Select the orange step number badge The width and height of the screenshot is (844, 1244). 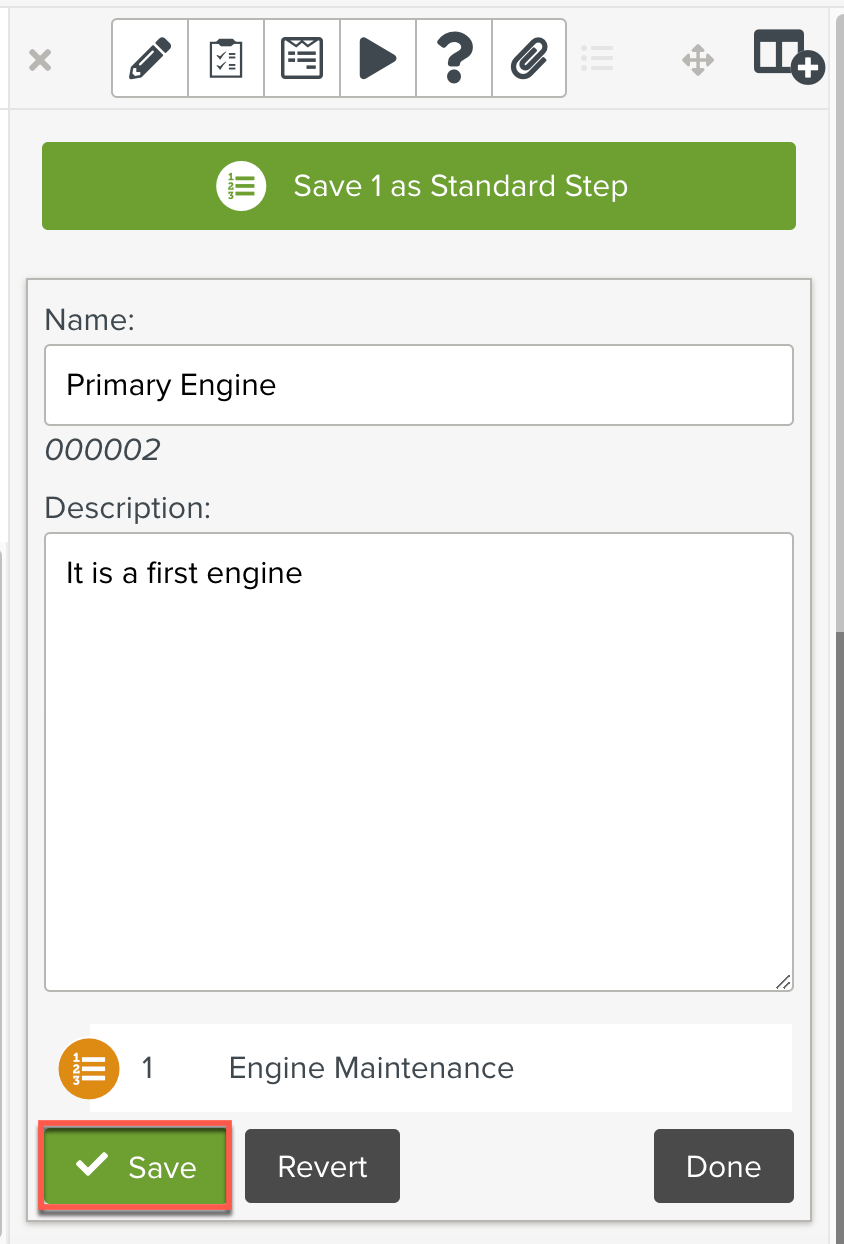point(88,1068)
